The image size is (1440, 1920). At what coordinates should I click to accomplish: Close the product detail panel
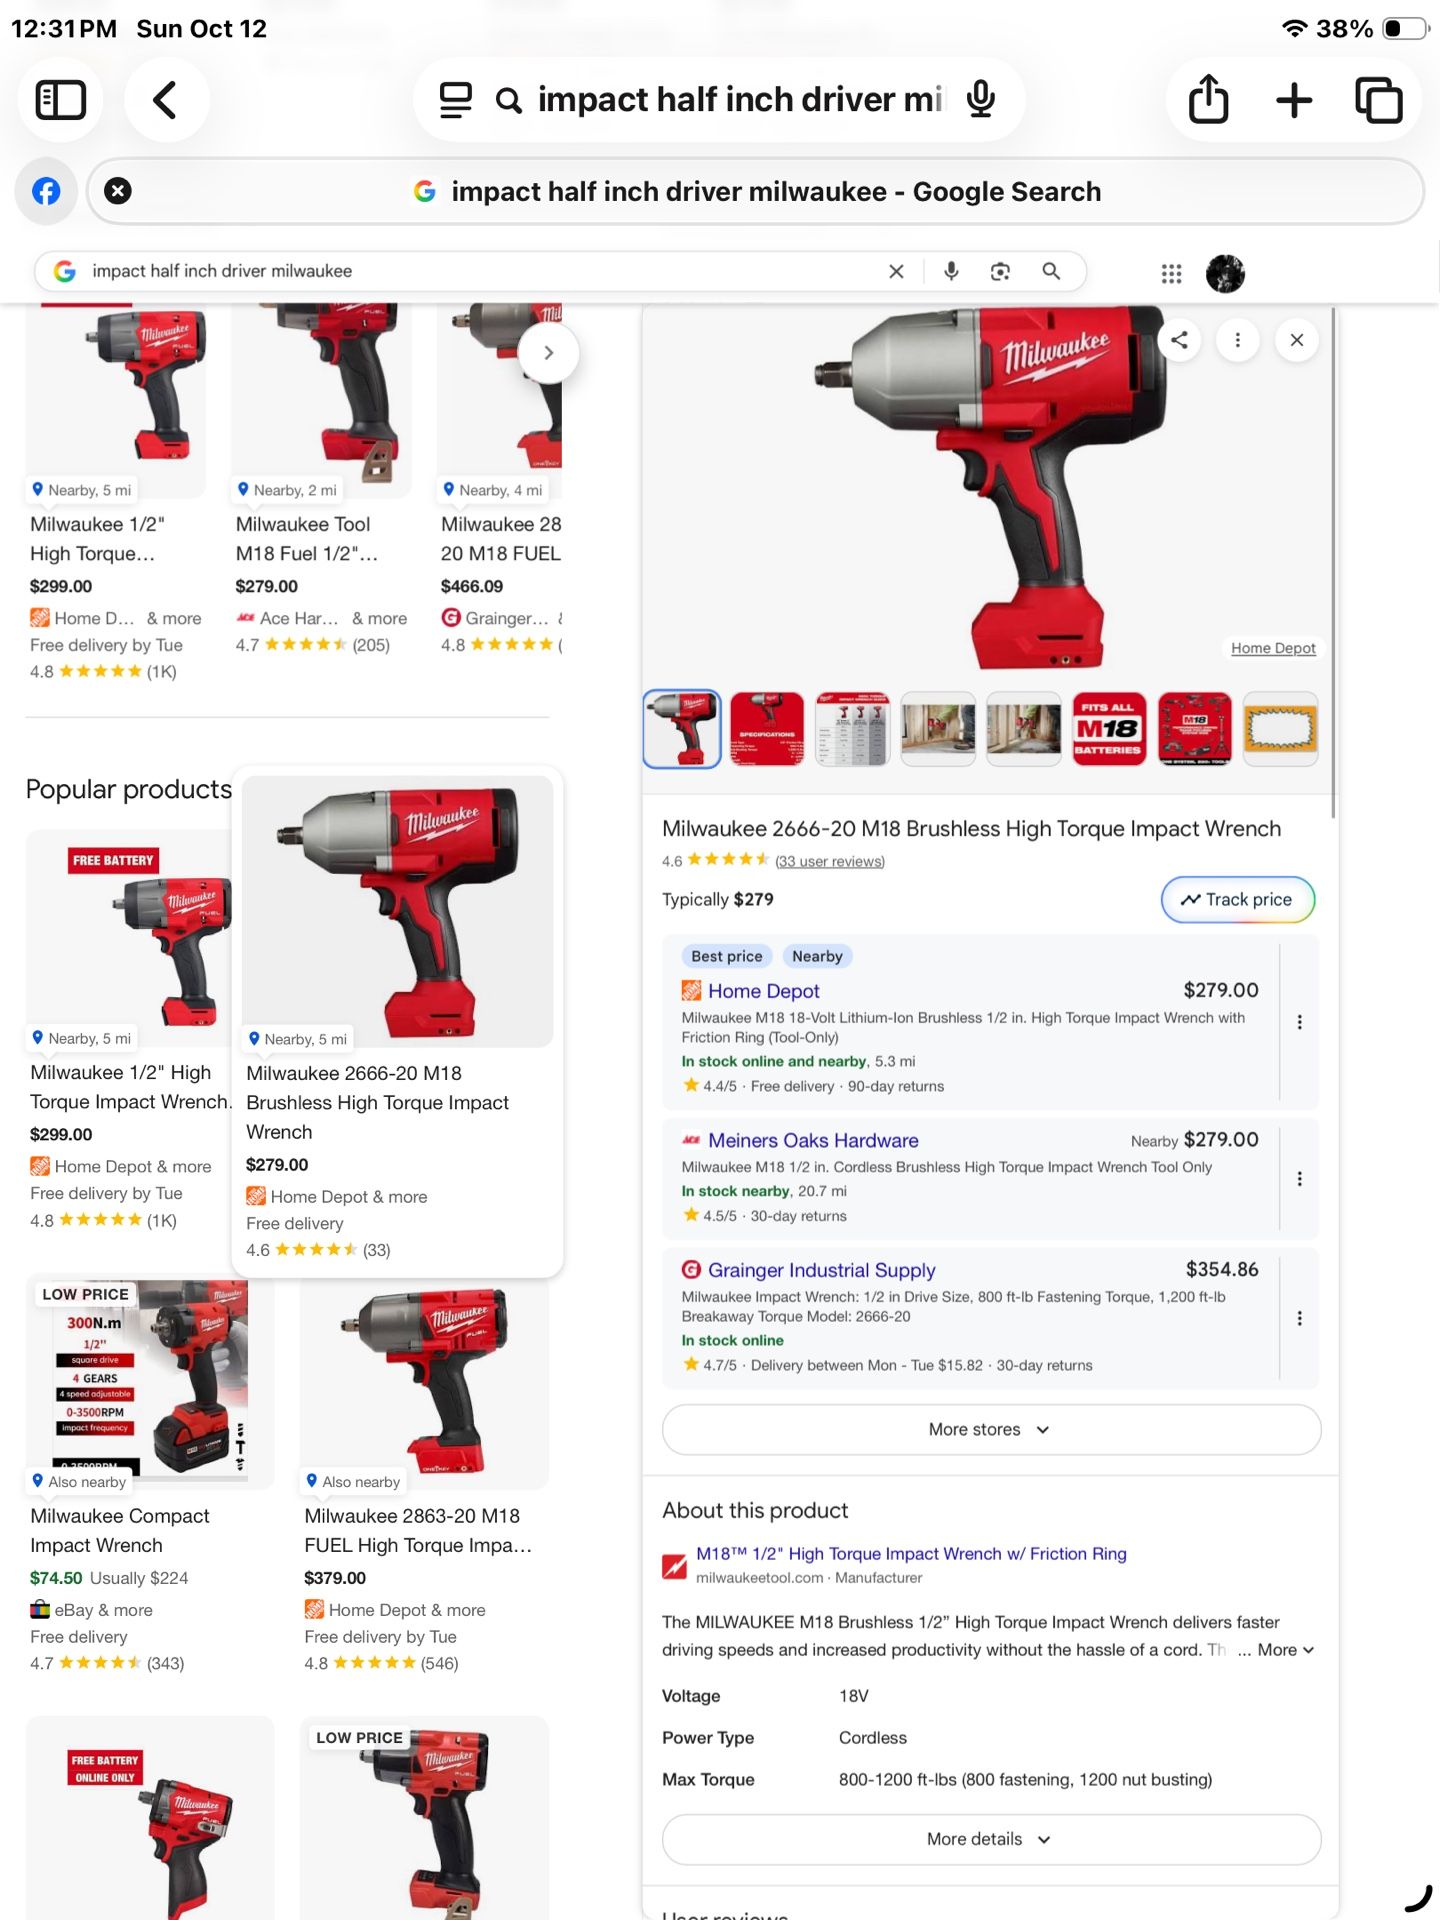tap(1297, 340)
